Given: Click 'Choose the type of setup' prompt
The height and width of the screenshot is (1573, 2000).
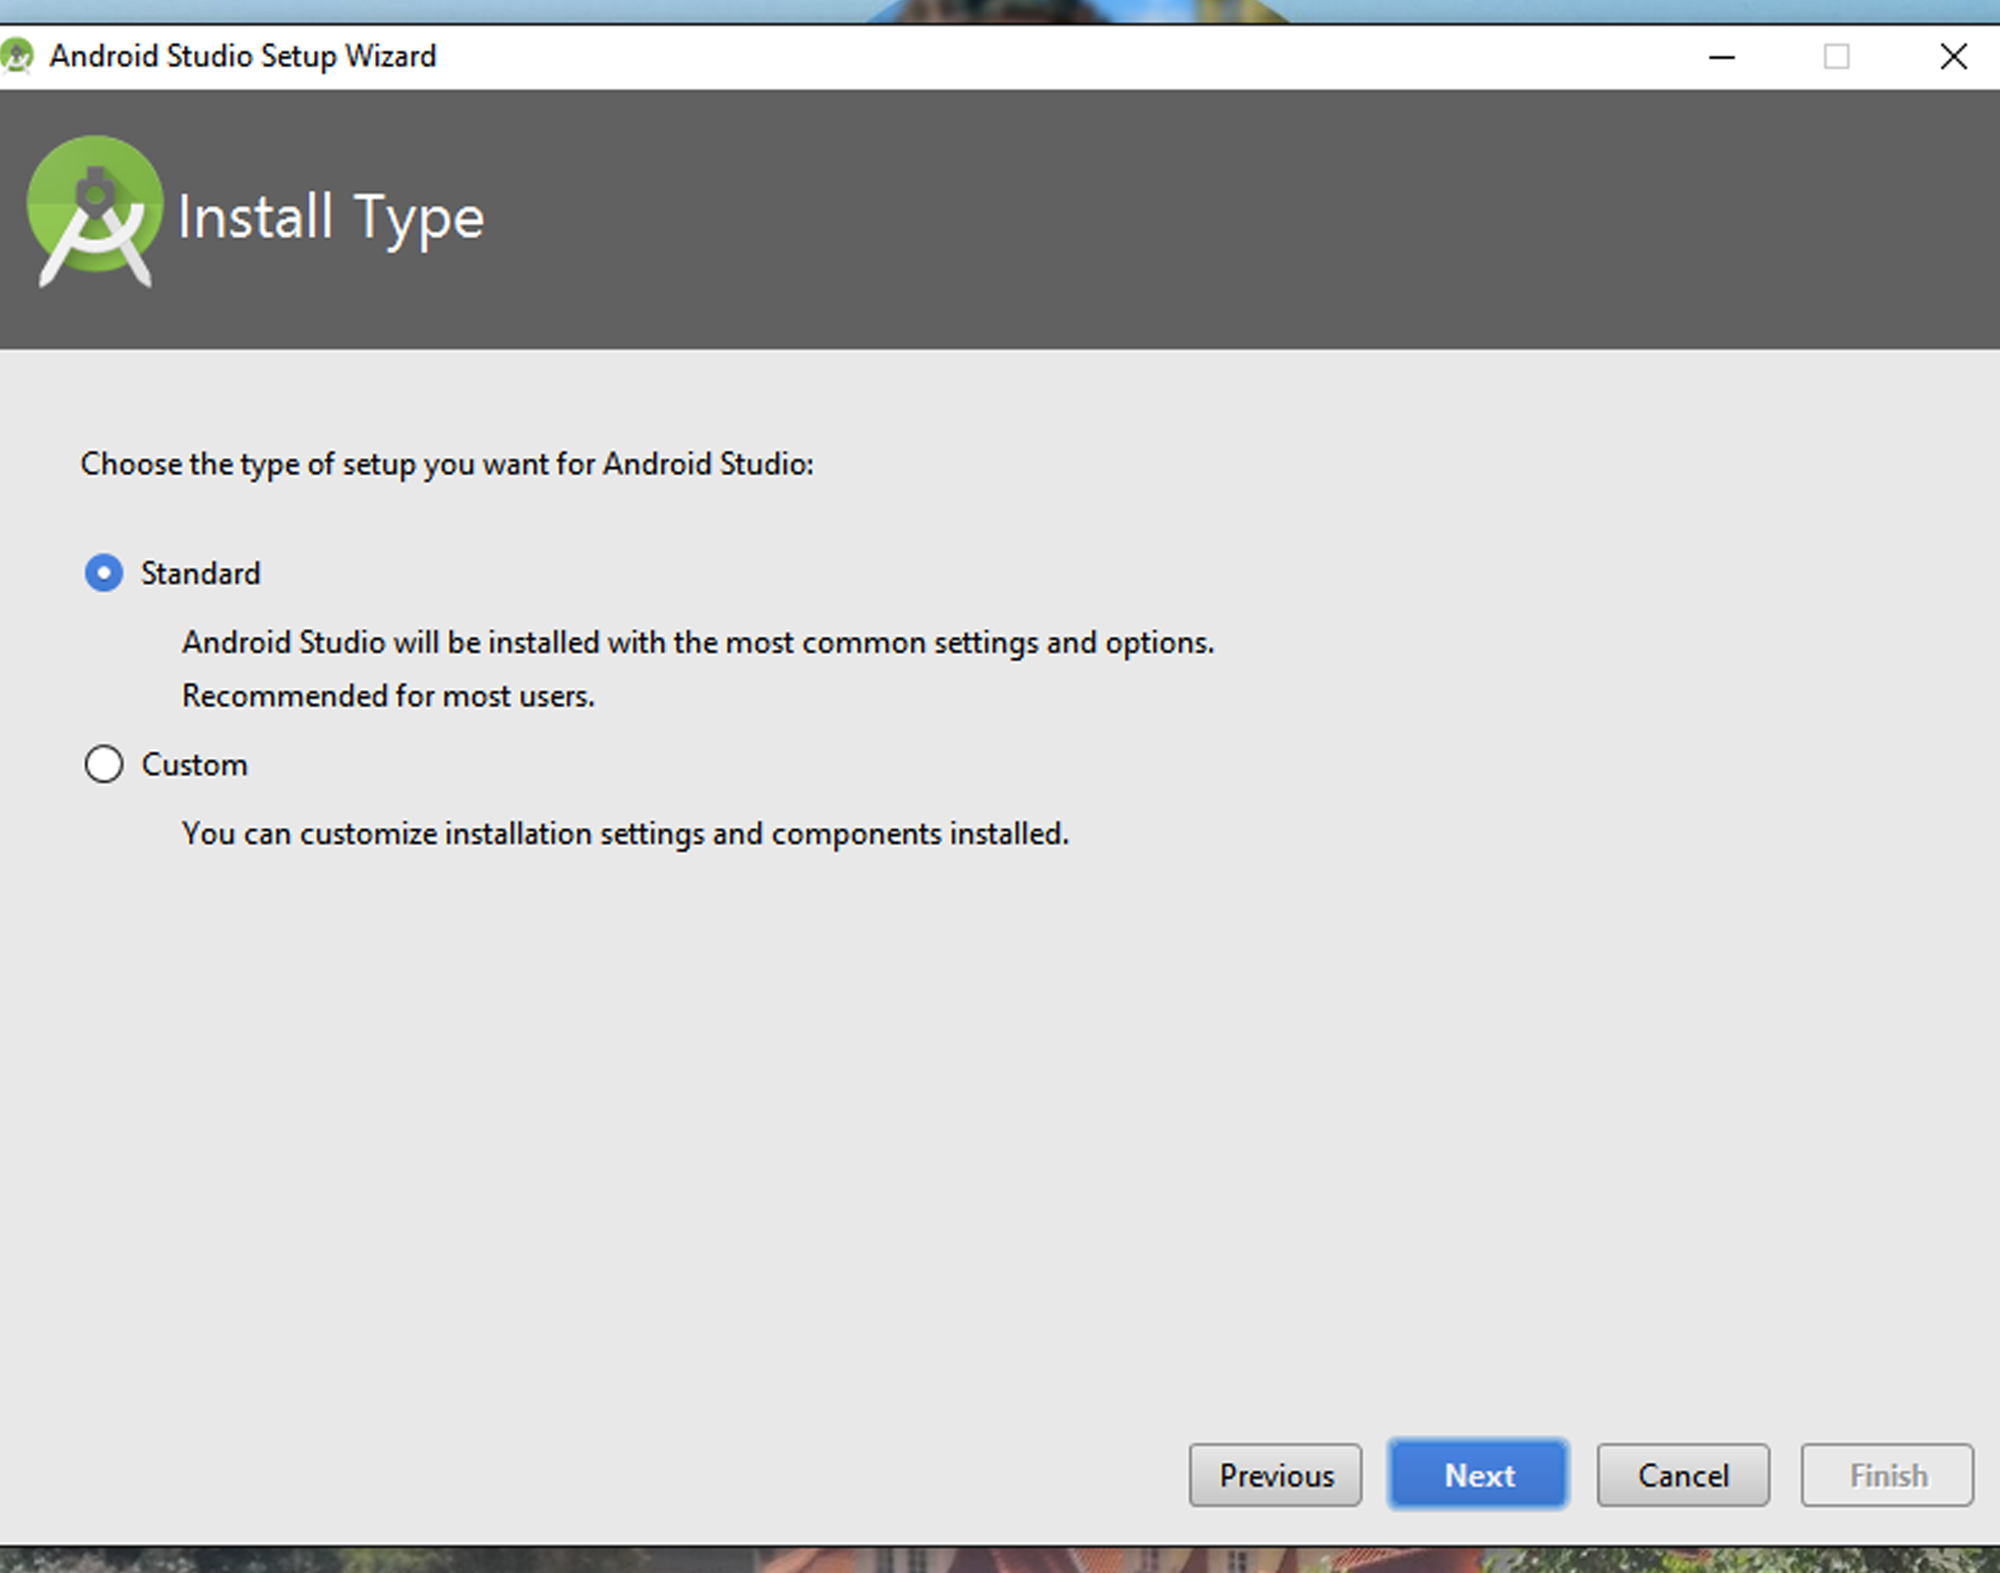Looking at the screenshot, I should (x=447, y=464).
